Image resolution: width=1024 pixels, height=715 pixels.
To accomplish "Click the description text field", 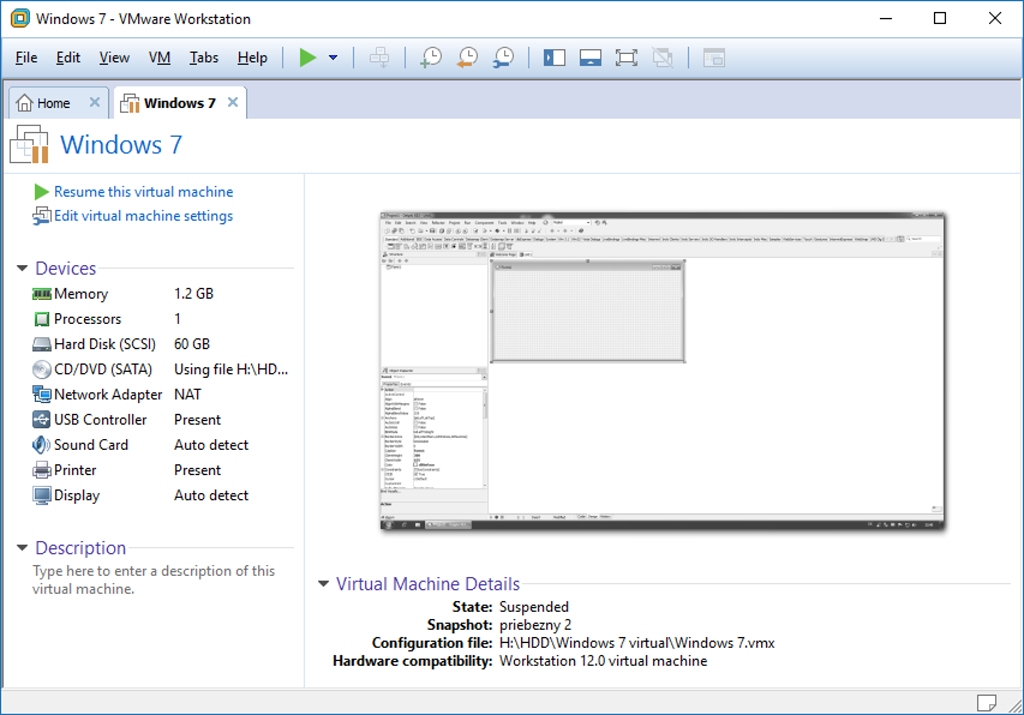I will point(153,580).
